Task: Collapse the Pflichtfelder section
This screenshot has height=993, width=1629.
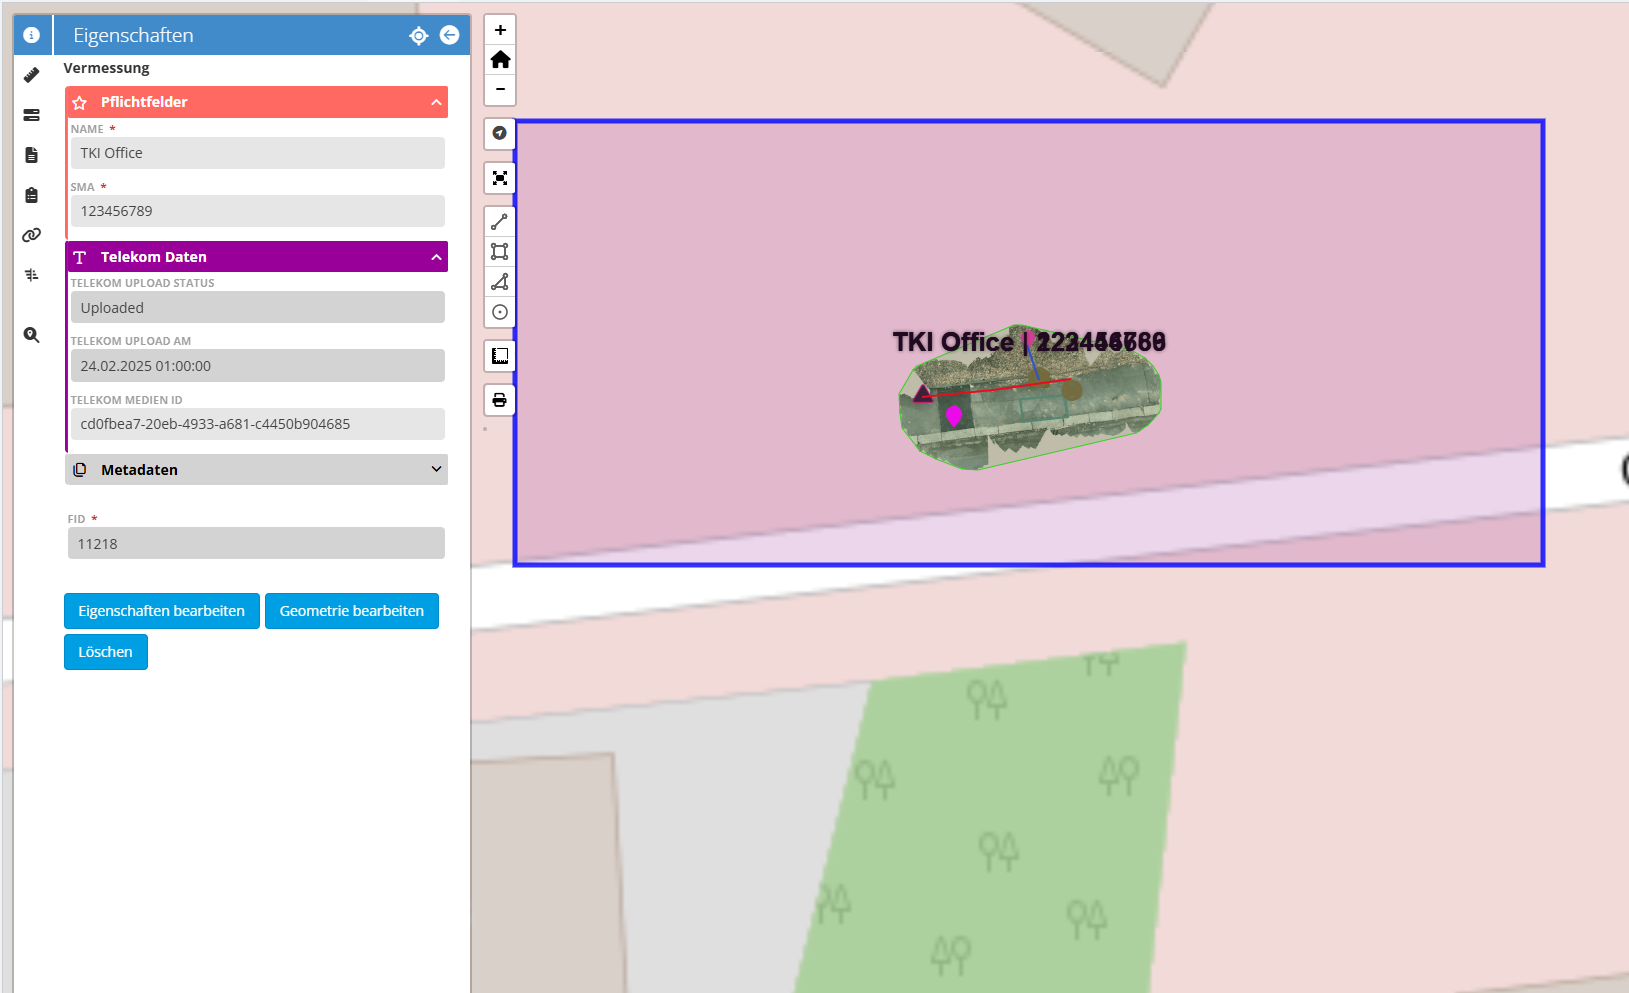Action: 436,102
